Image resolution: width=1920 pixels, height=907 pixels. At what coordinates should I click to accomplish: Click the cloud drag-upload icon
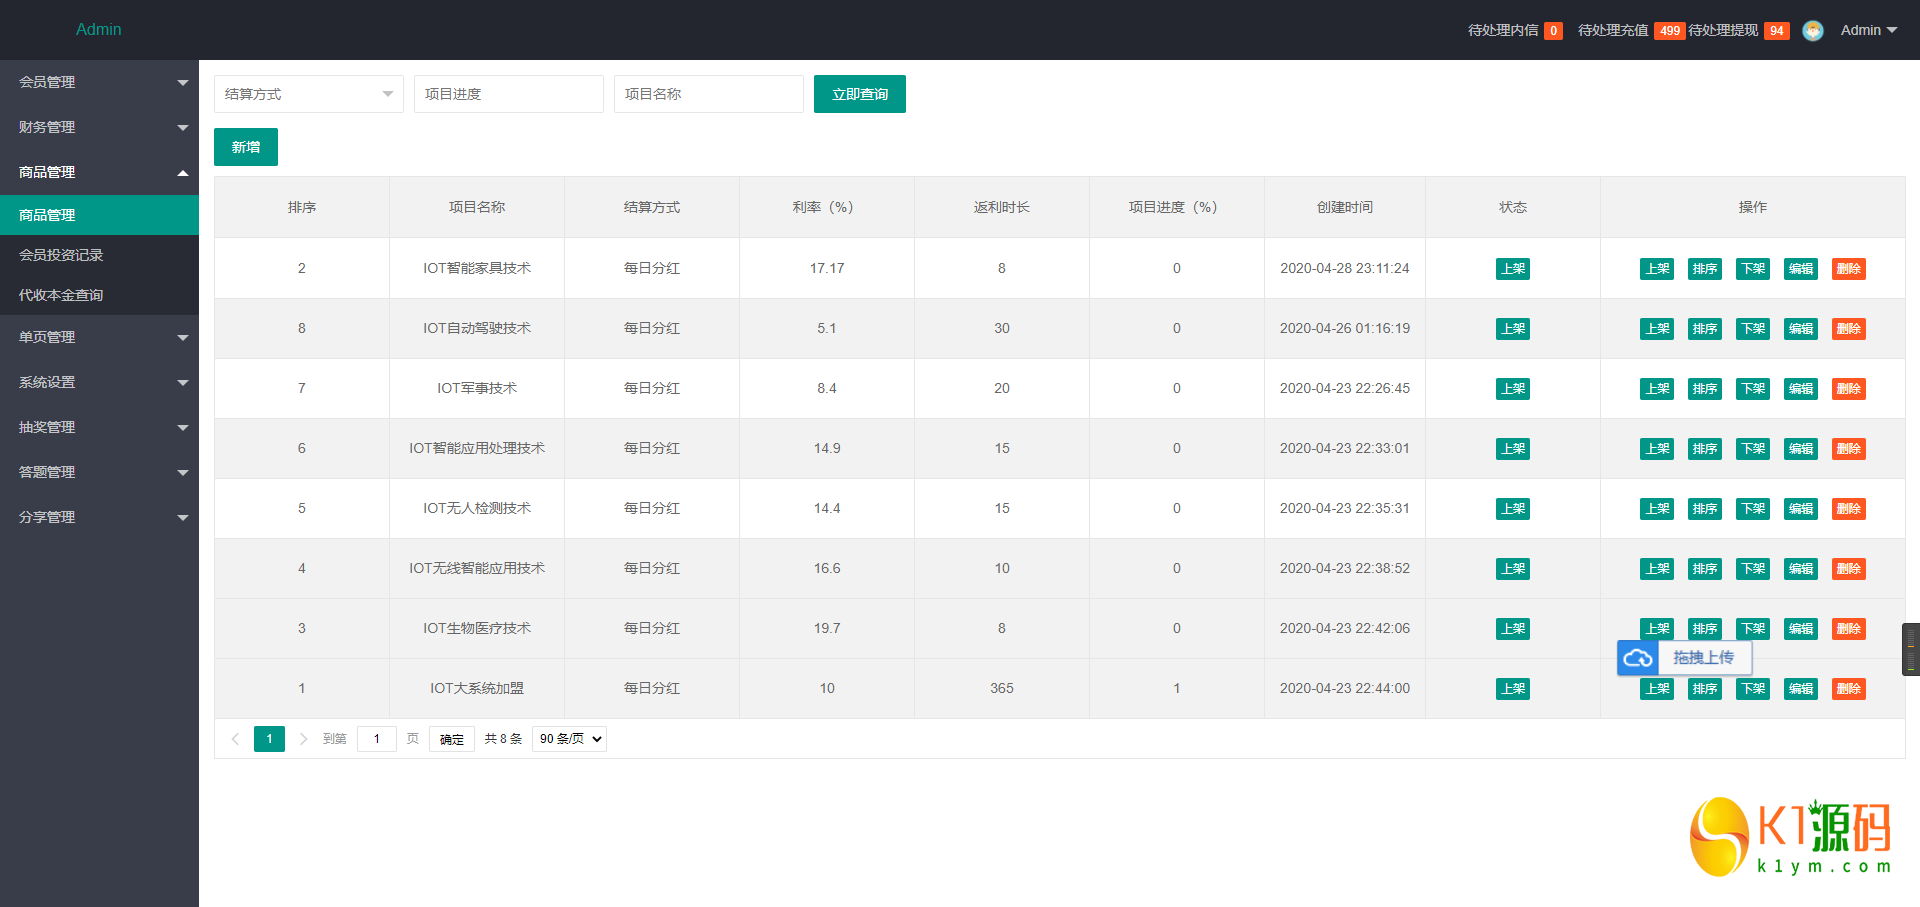coord(1638,658)
